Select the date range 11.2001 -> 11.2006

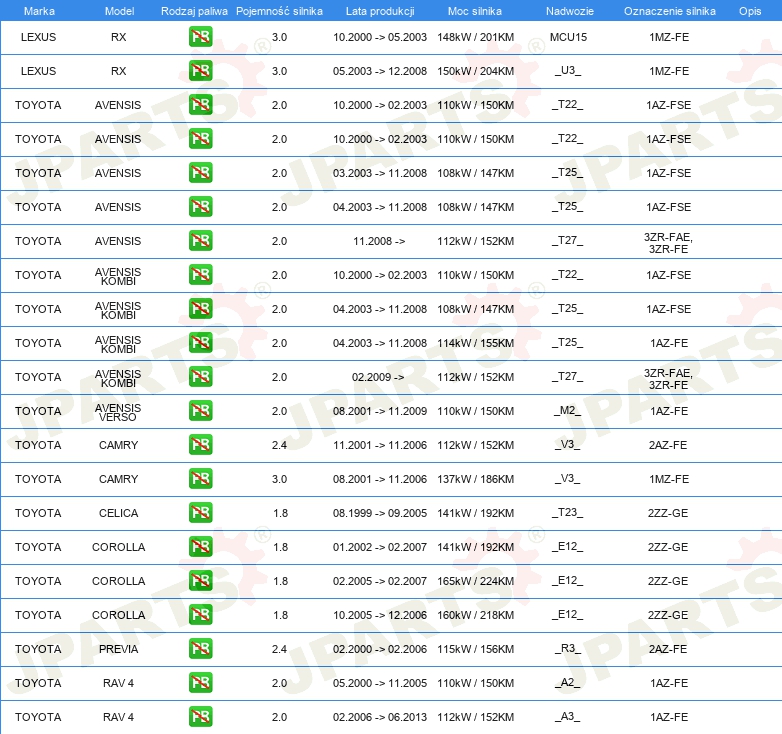380,445
